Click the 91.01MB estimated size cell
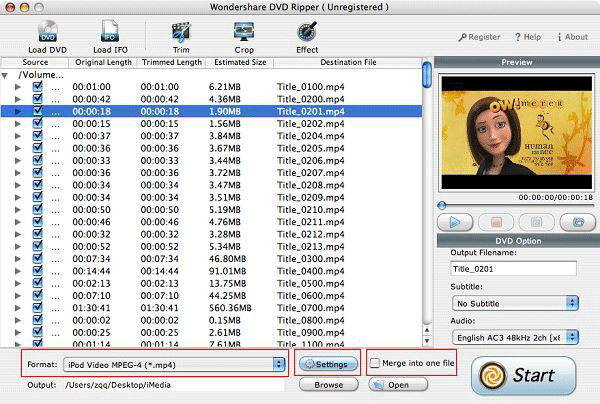This screenshot has width=600, height=404. tap(227, 271)
